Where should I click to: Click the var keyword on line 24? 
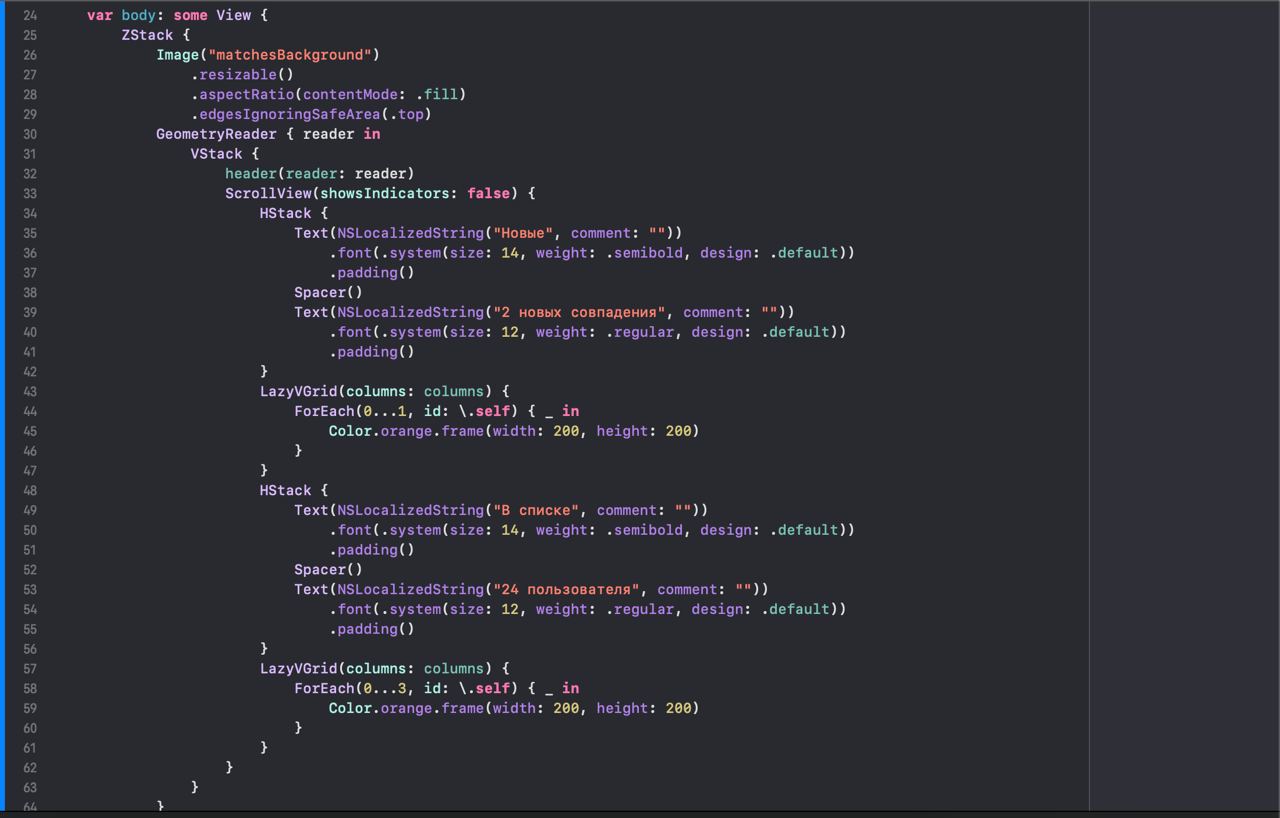click(100, 15)
